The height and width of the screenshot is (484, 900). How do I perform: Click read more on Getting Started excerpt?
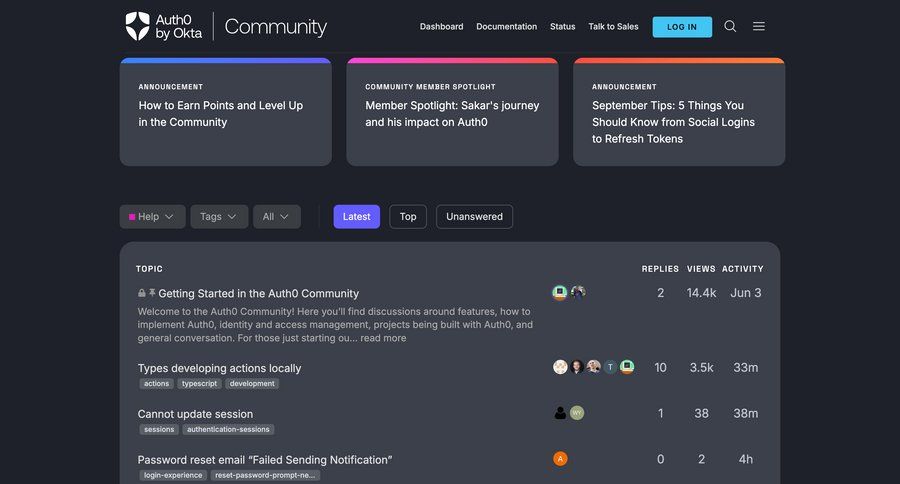click(383, 338)
